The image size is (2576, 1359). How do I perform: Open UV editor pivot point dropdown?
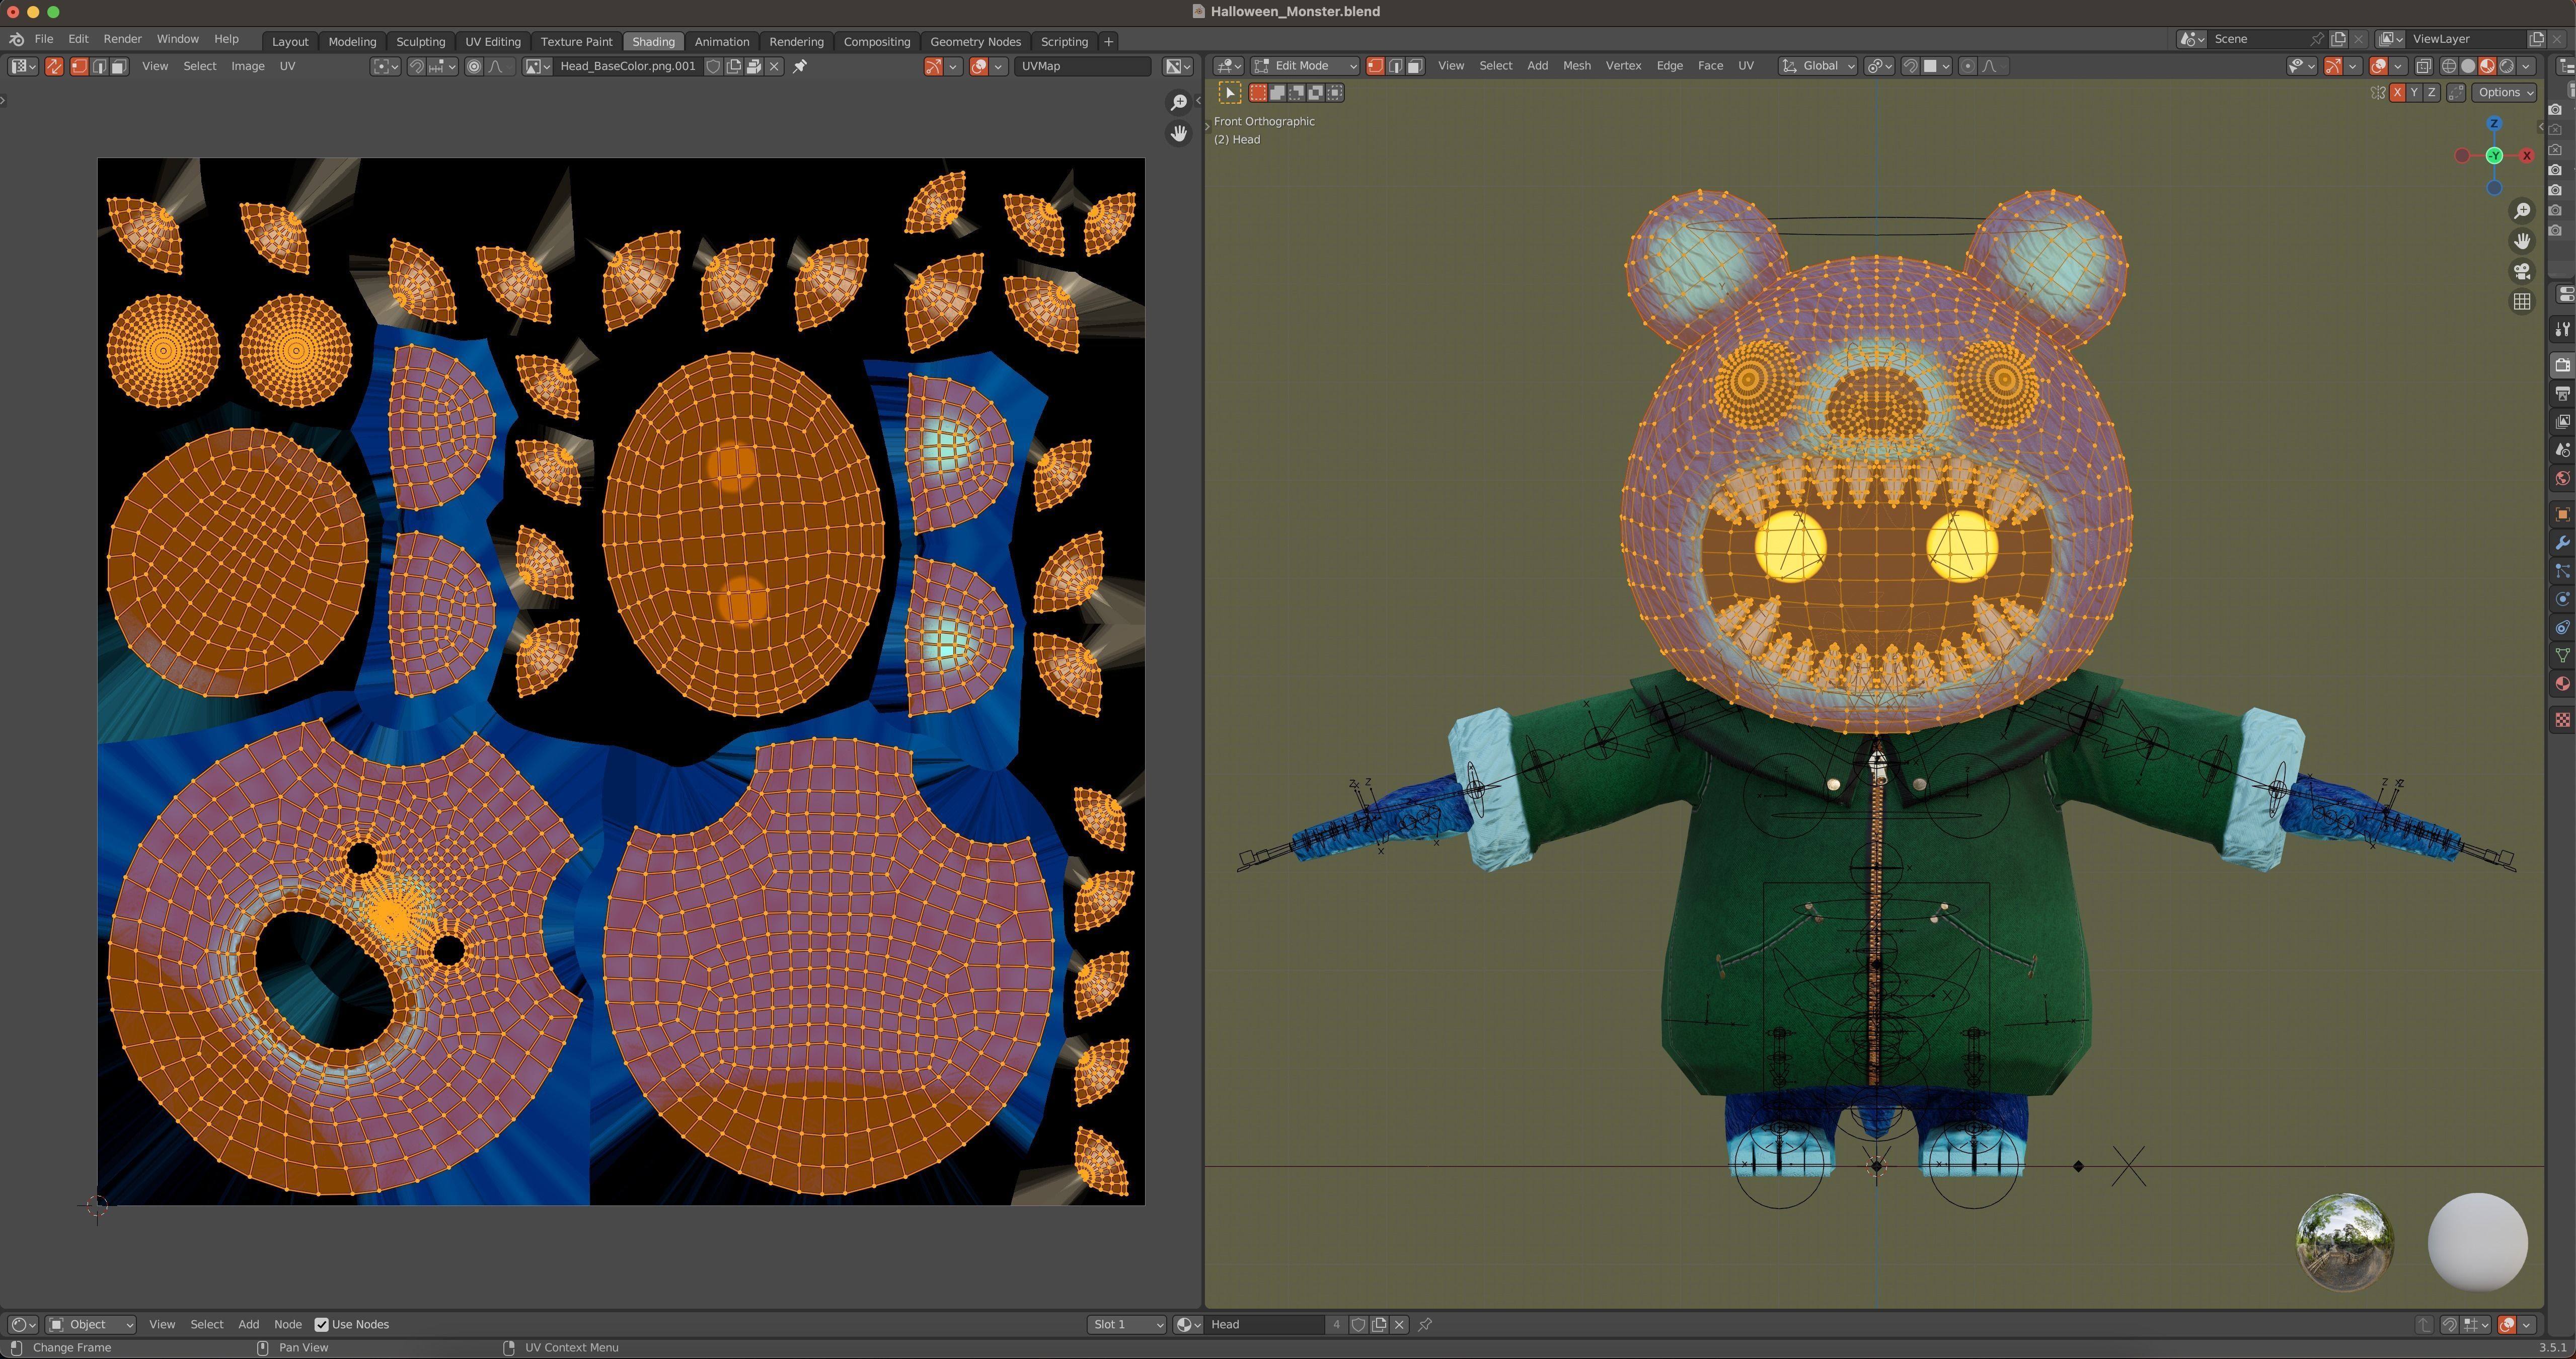coord(385,66)
